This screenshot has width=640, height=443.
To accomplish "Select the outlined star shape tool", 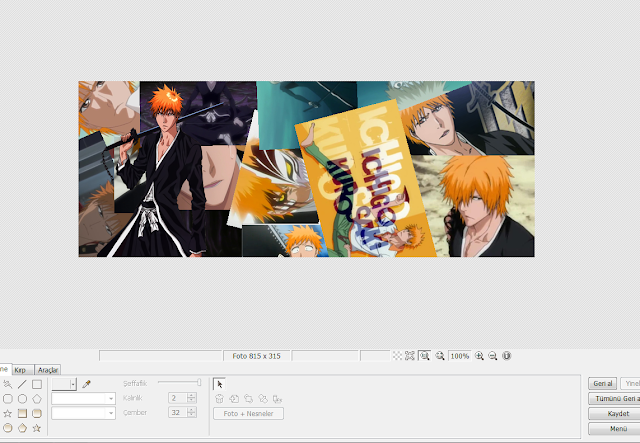I will click(x=7, y=413).
